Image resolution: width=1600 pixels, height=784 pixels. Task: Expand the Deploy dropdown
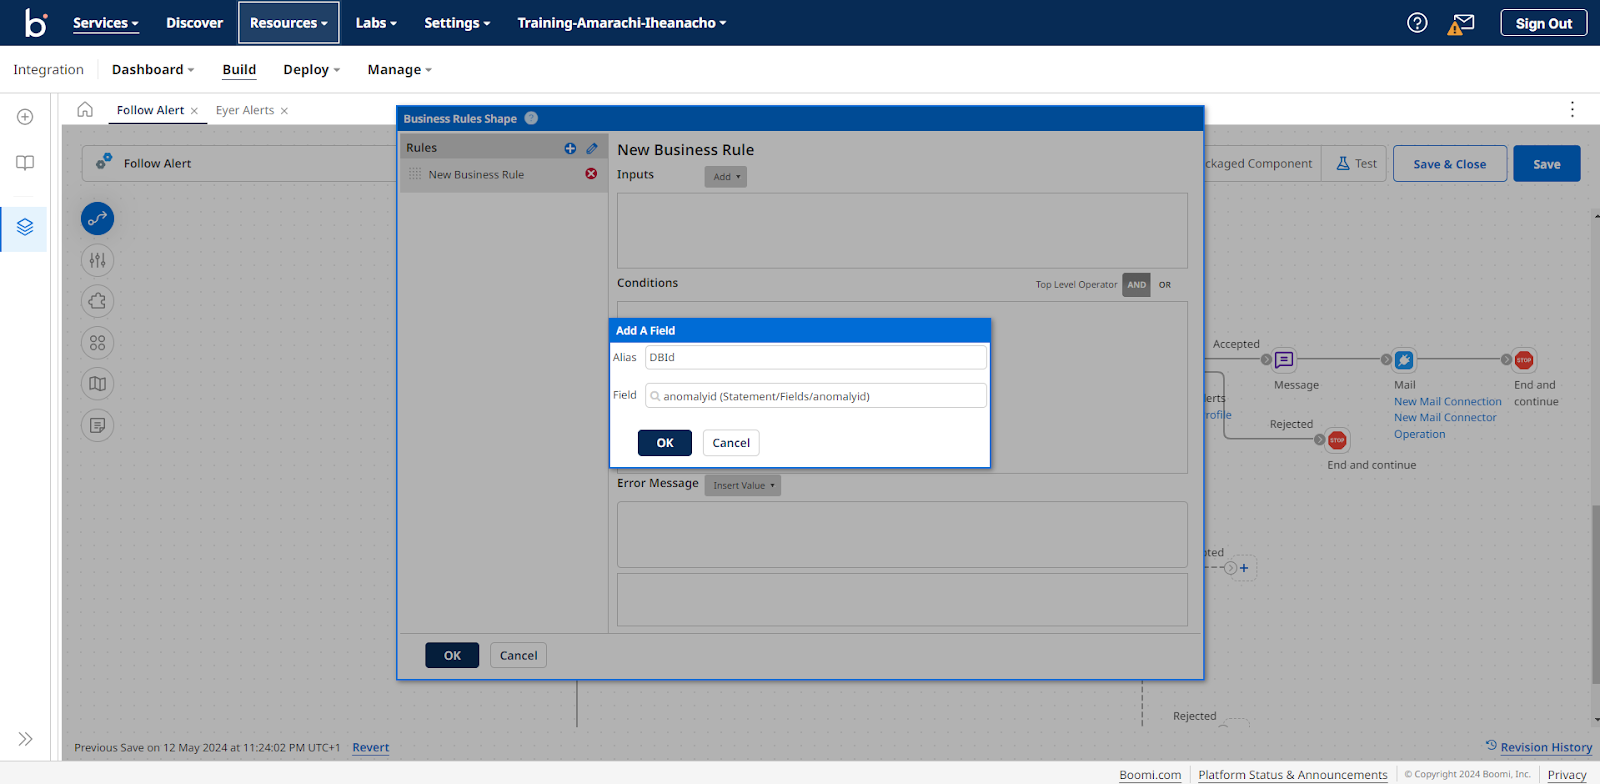[x=312, y=70]
